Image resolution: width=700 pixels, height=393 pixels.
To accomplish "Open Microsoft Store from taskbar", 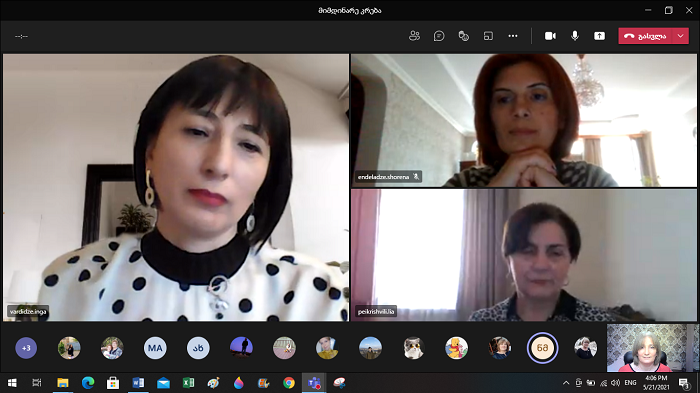I will tap(113, 383).
